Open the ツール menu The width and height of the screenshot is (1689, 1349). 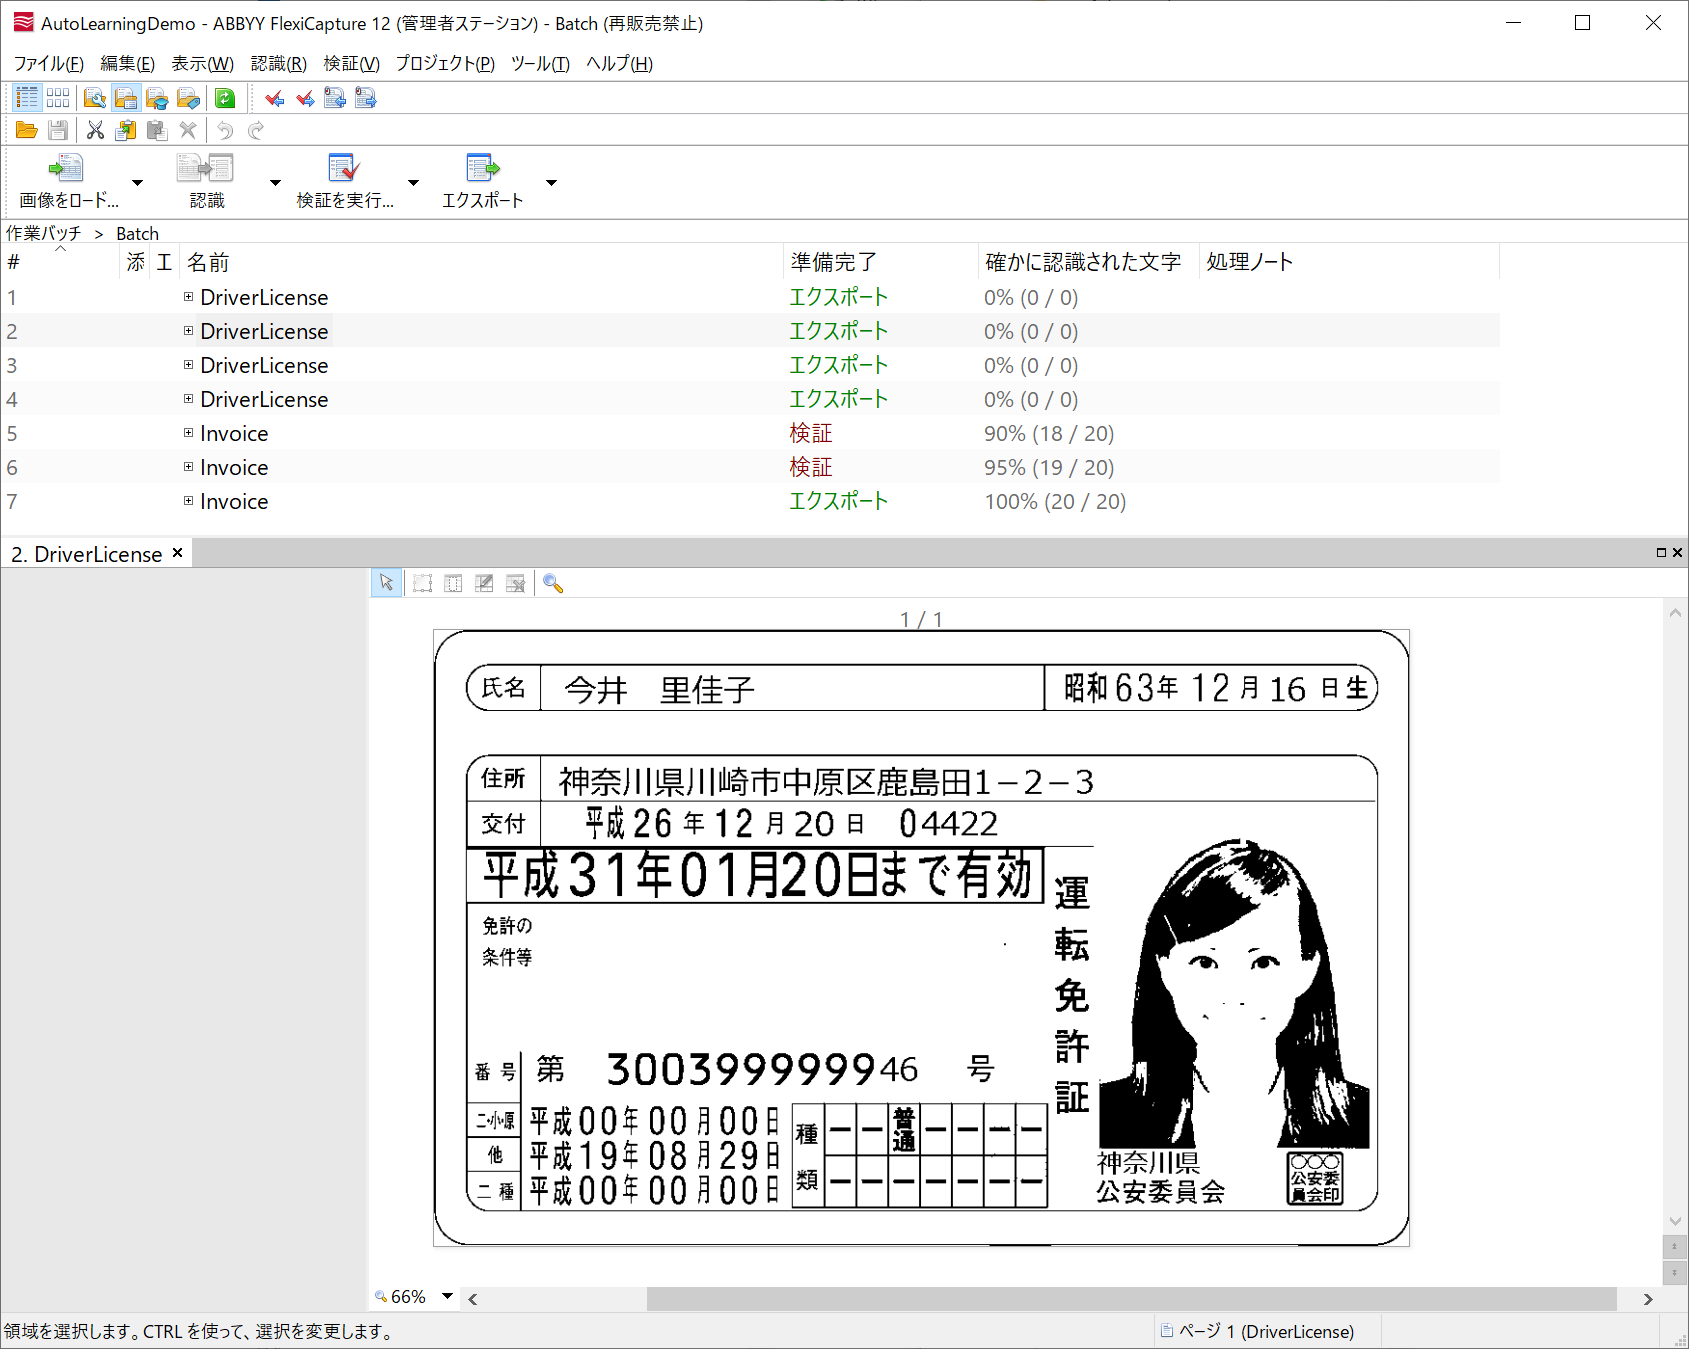coord(540,63)
